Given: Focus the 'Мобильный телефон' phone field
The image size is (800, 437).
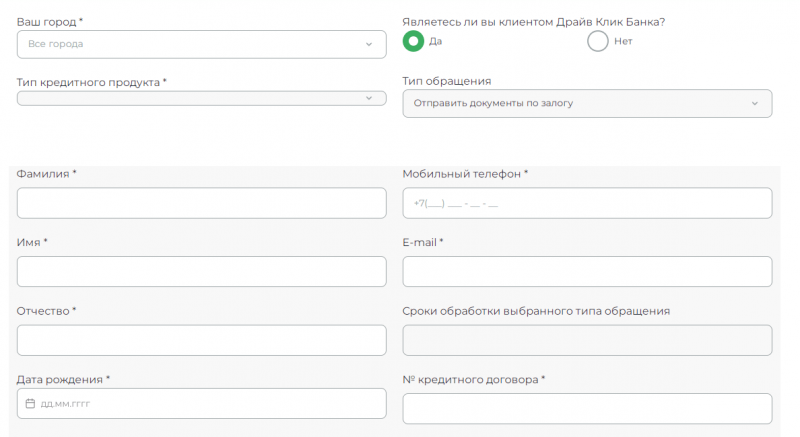Looking at the screenshot, I should (x=587, y=203).
